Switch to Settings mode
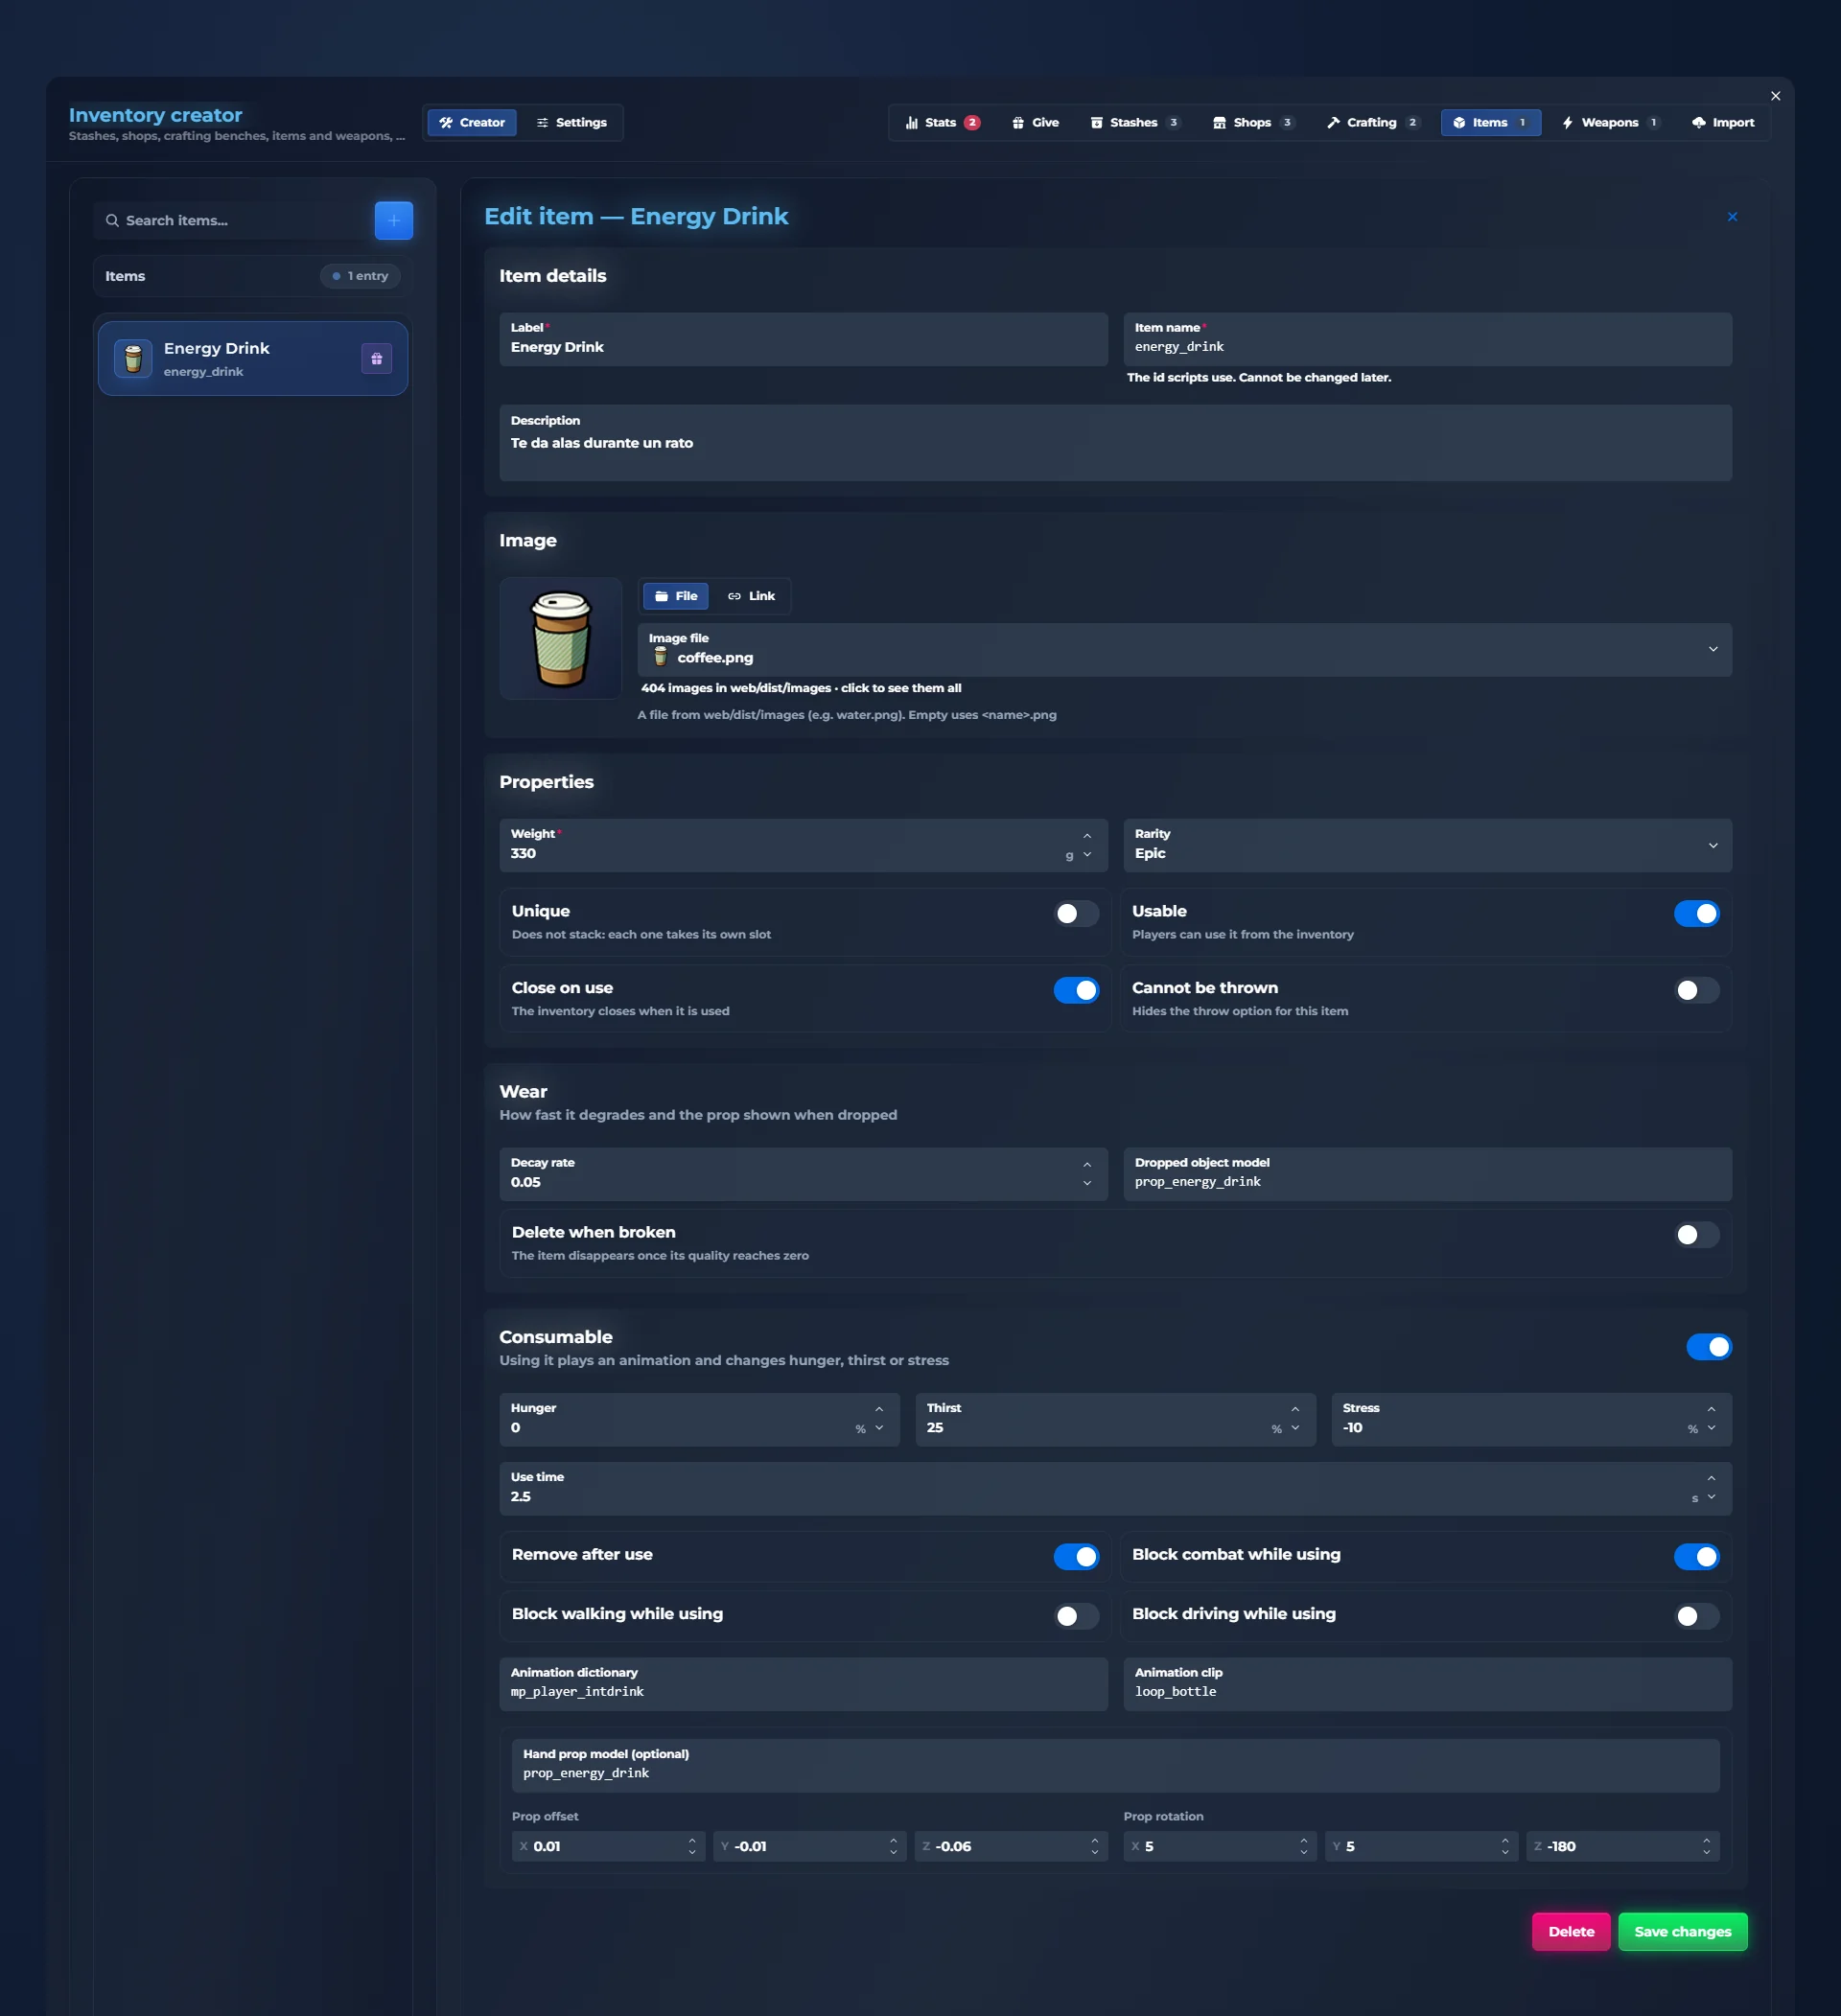 tap(571, 122)
